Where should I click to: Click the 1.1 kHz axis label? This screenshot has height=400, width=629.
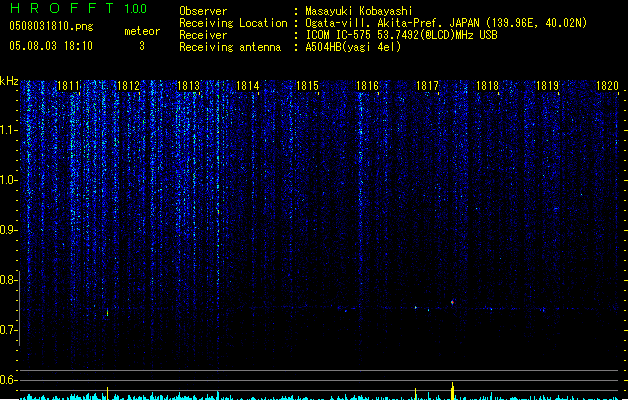tap(9, 130)
